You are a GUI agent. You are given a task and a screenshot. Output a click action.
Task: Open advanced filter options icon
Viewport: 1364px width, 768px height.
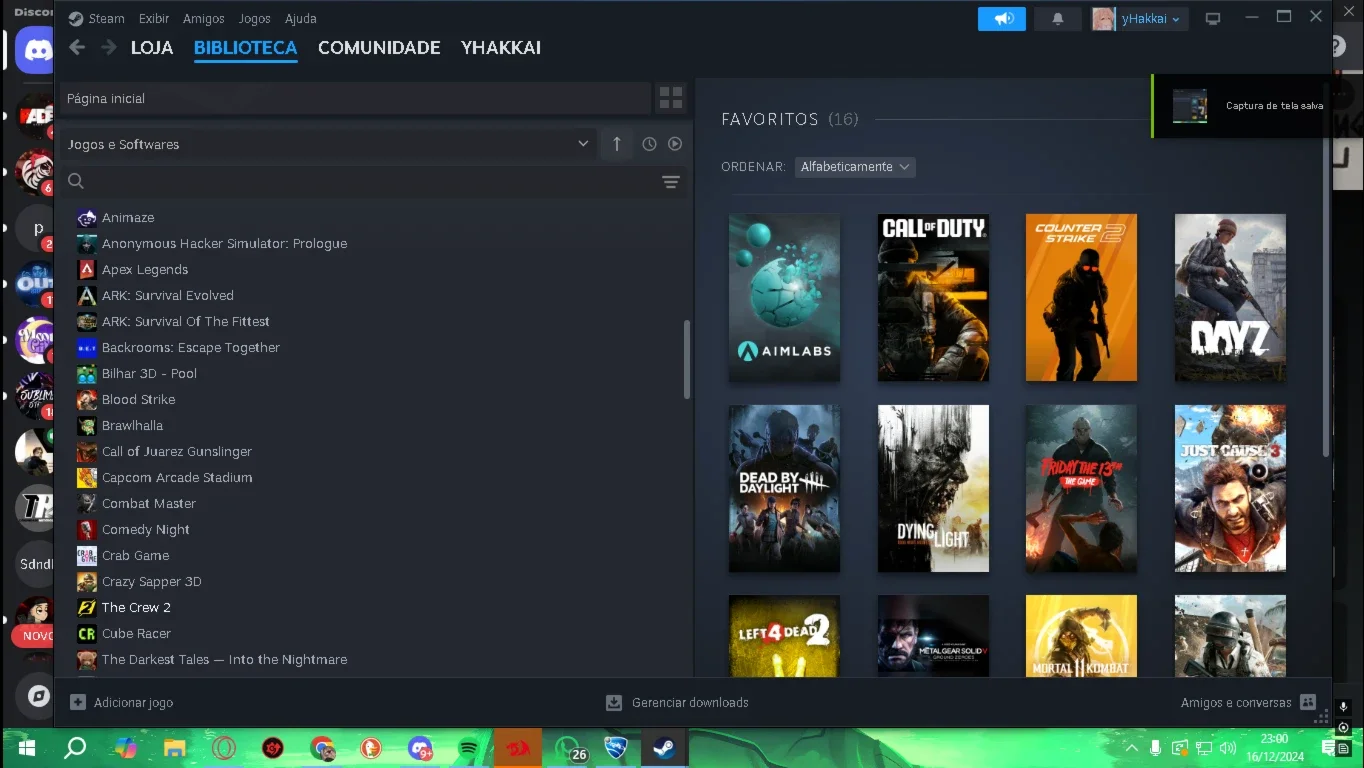pos(671,181)
